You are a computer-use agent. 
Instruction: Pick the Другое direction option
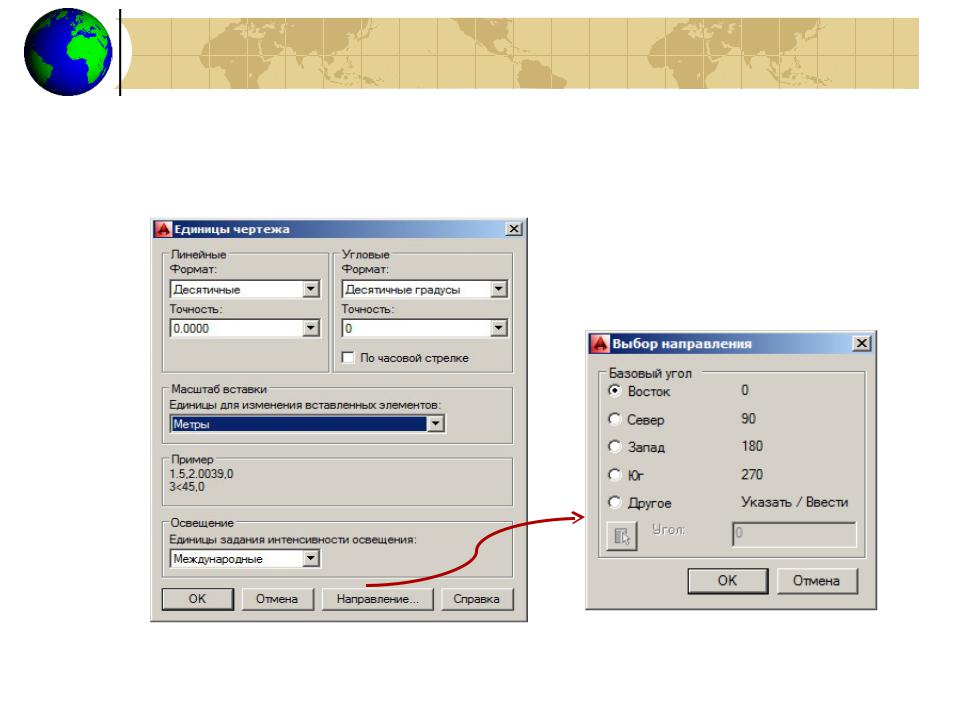(615, 503)
